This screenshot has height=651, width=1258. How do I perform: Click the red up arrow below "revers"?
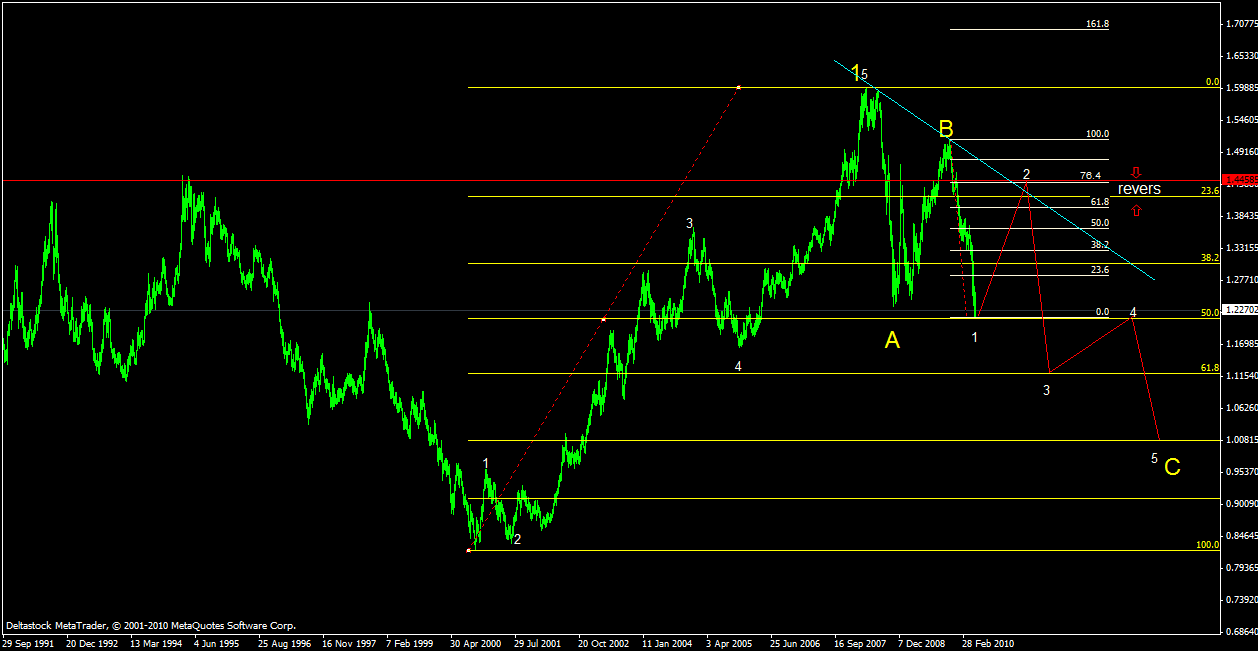click(x=1136, y=209)
